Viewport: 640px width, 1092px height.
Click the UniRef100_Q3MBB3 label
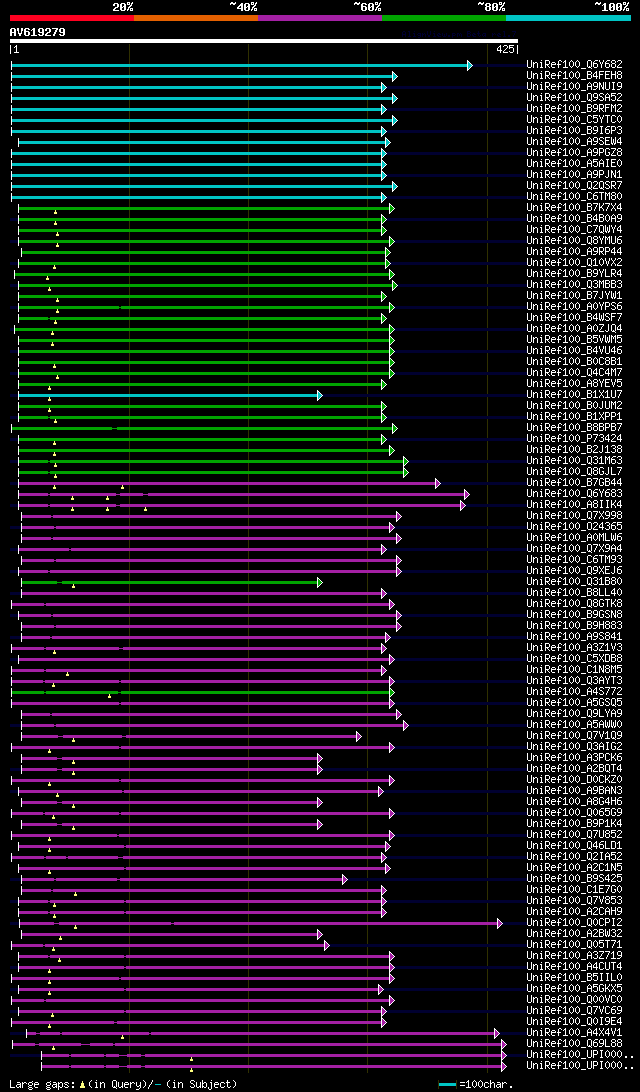tap(575, 284)
